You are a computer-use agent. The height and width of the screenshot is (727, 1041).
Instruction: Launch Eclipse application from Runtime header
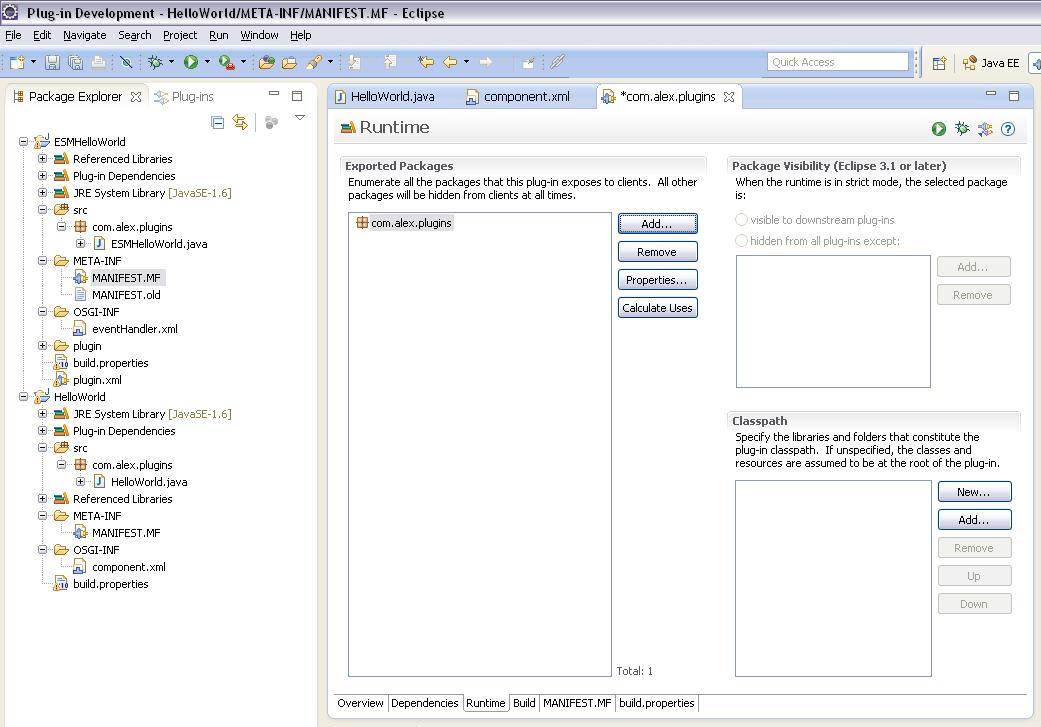pos(939,129)
